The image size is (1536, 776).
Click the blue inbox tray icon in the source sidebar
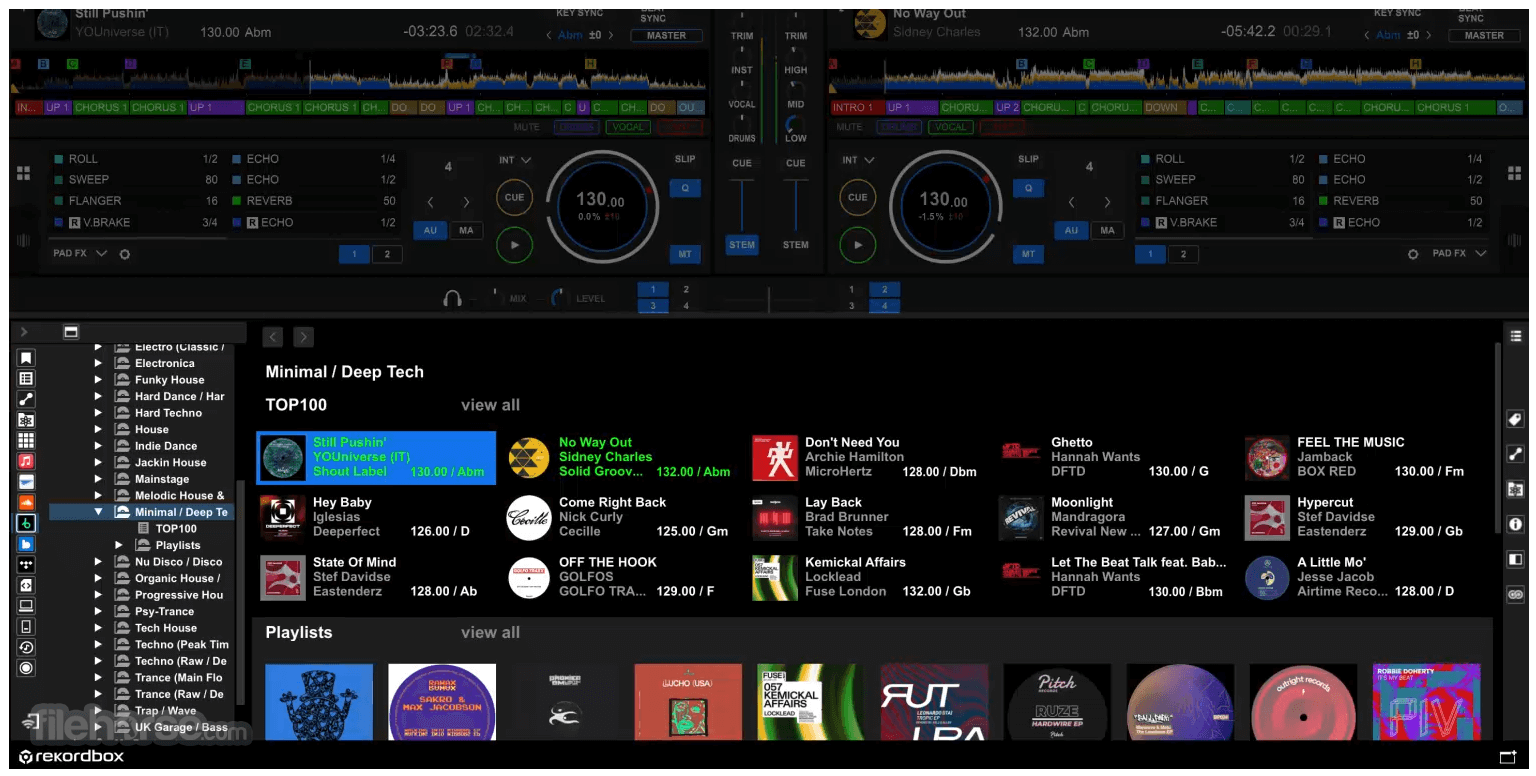click(x=26, y=482)
